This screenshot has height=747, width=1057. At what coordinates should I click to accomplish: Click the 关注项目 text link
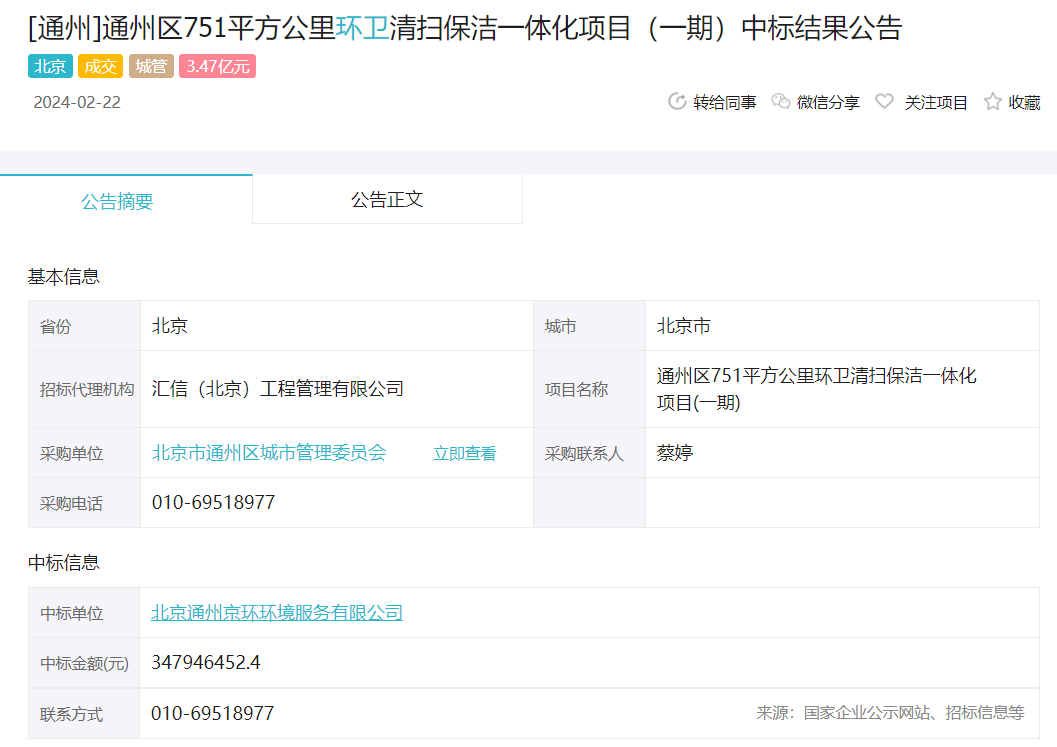[x=936, y=102]
